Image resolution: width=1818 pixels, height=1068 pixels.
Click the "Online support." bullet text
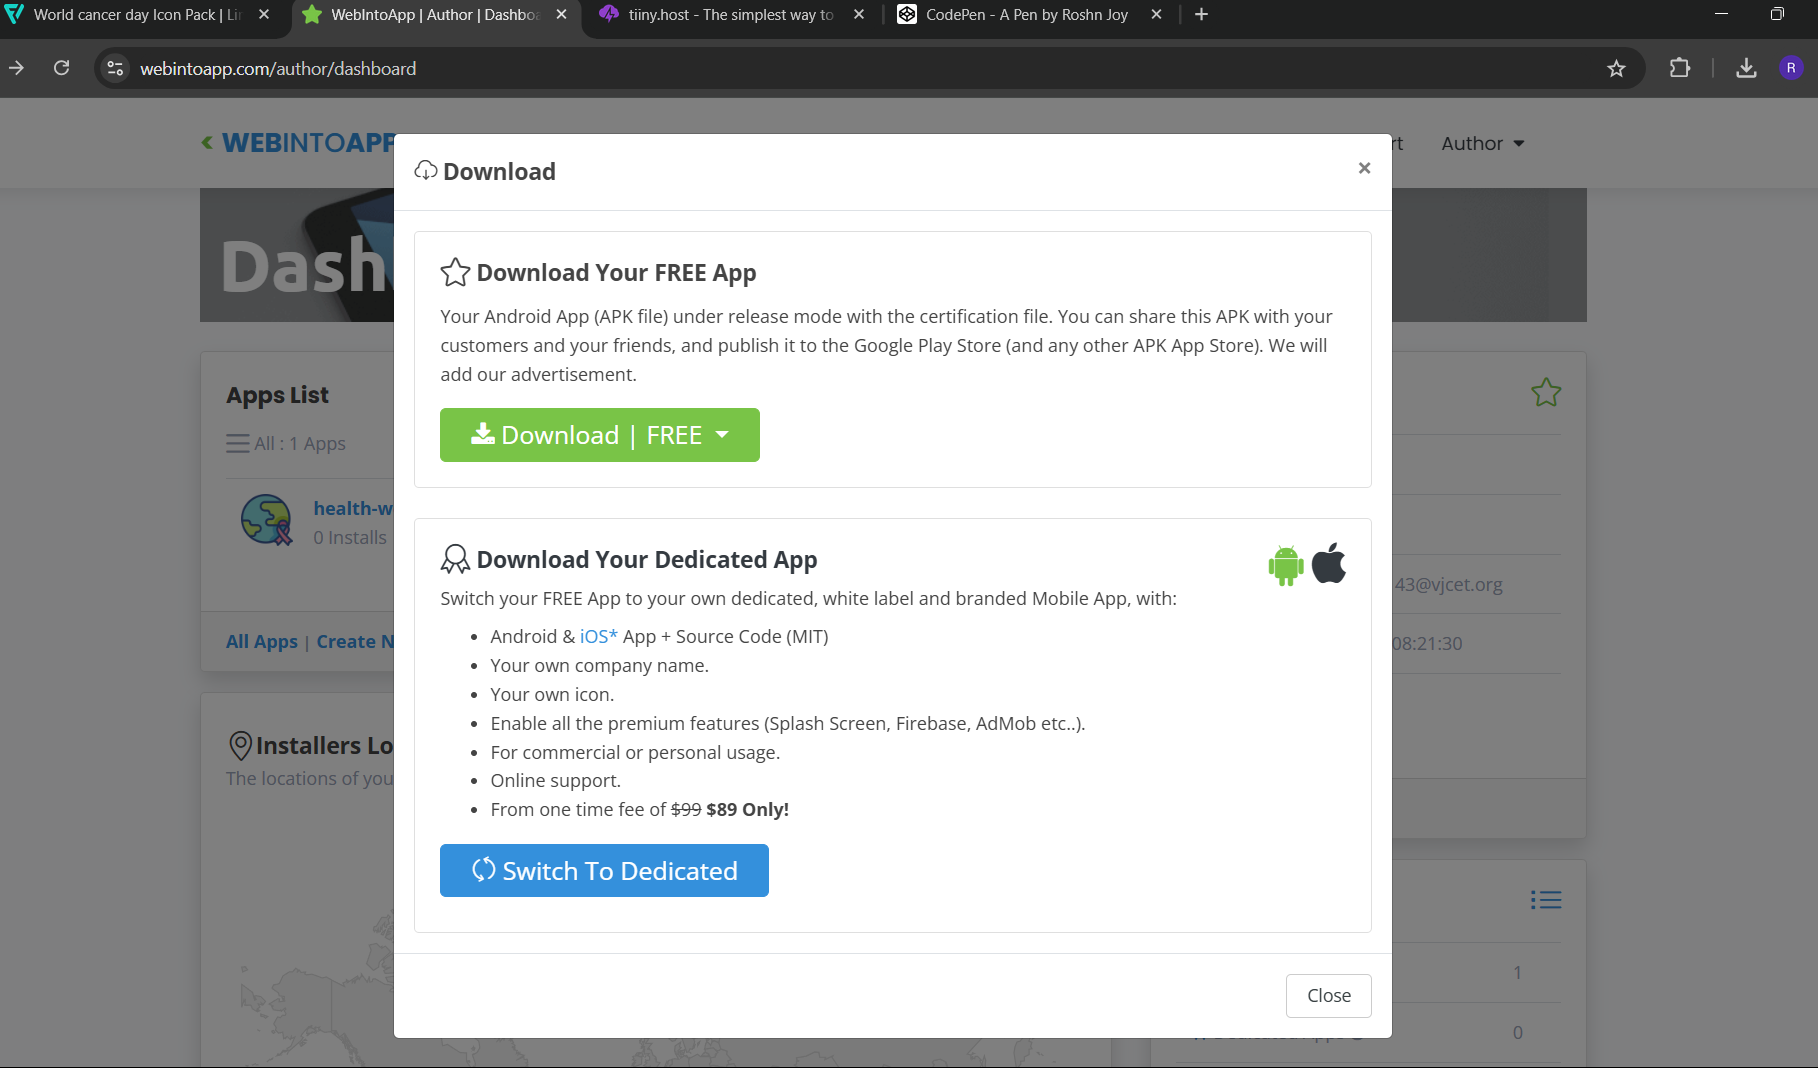[x=555, y=780]
